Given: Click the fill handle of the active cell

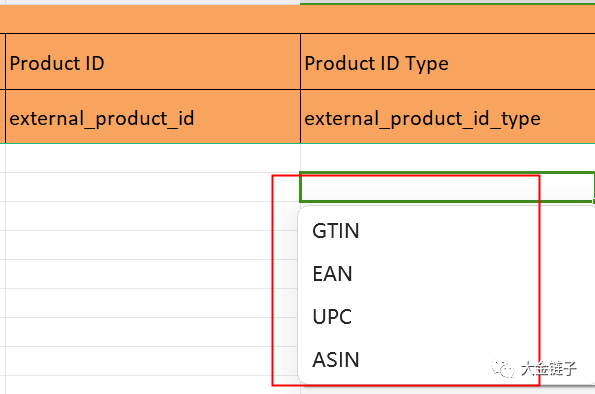Looking at the screenshot, I should (593, 202).
